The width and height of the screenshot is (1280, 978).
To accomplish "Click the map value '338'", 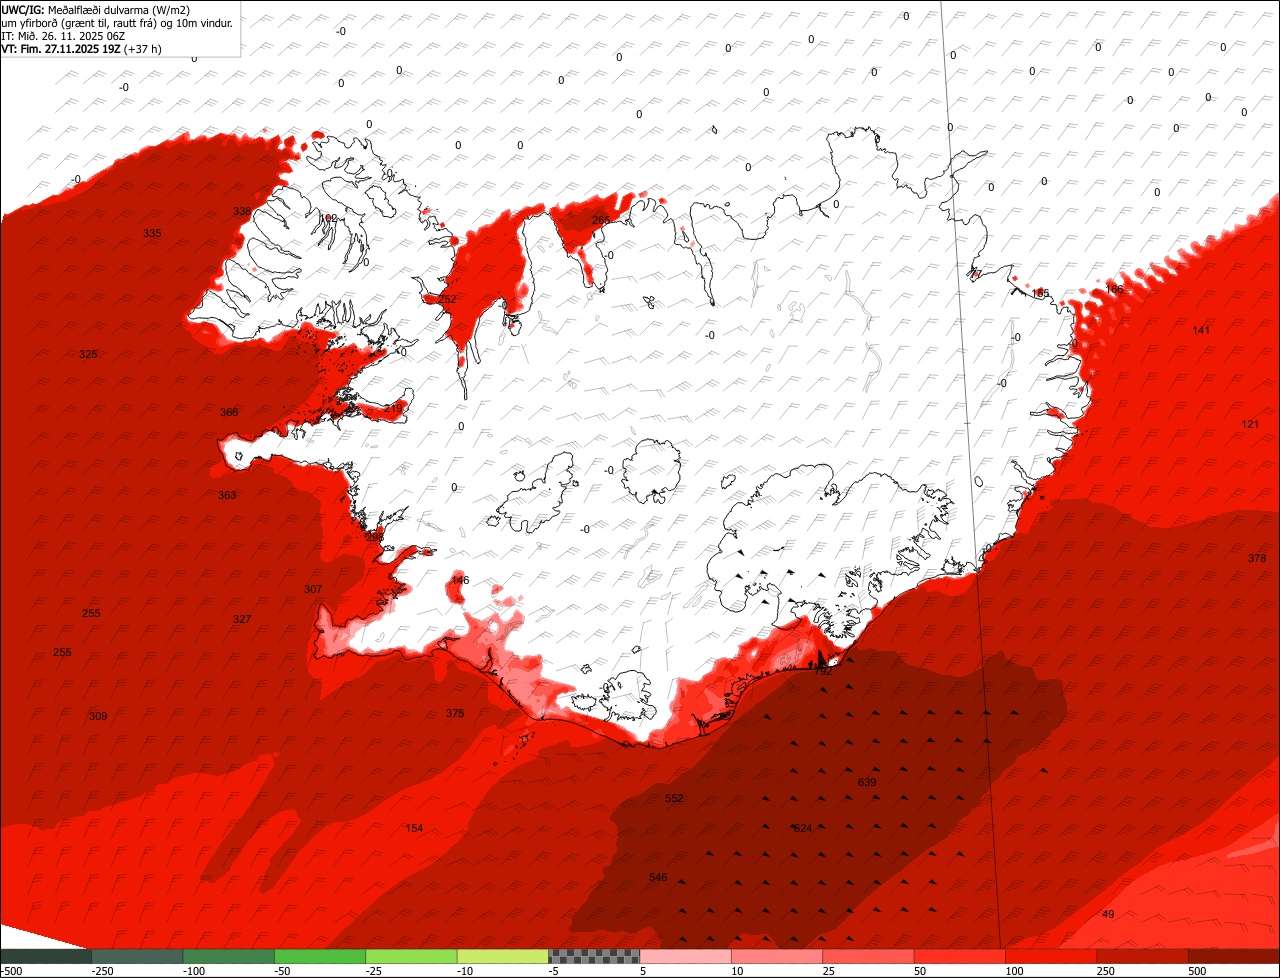I will pyautogui.click(x=242, y=211).
